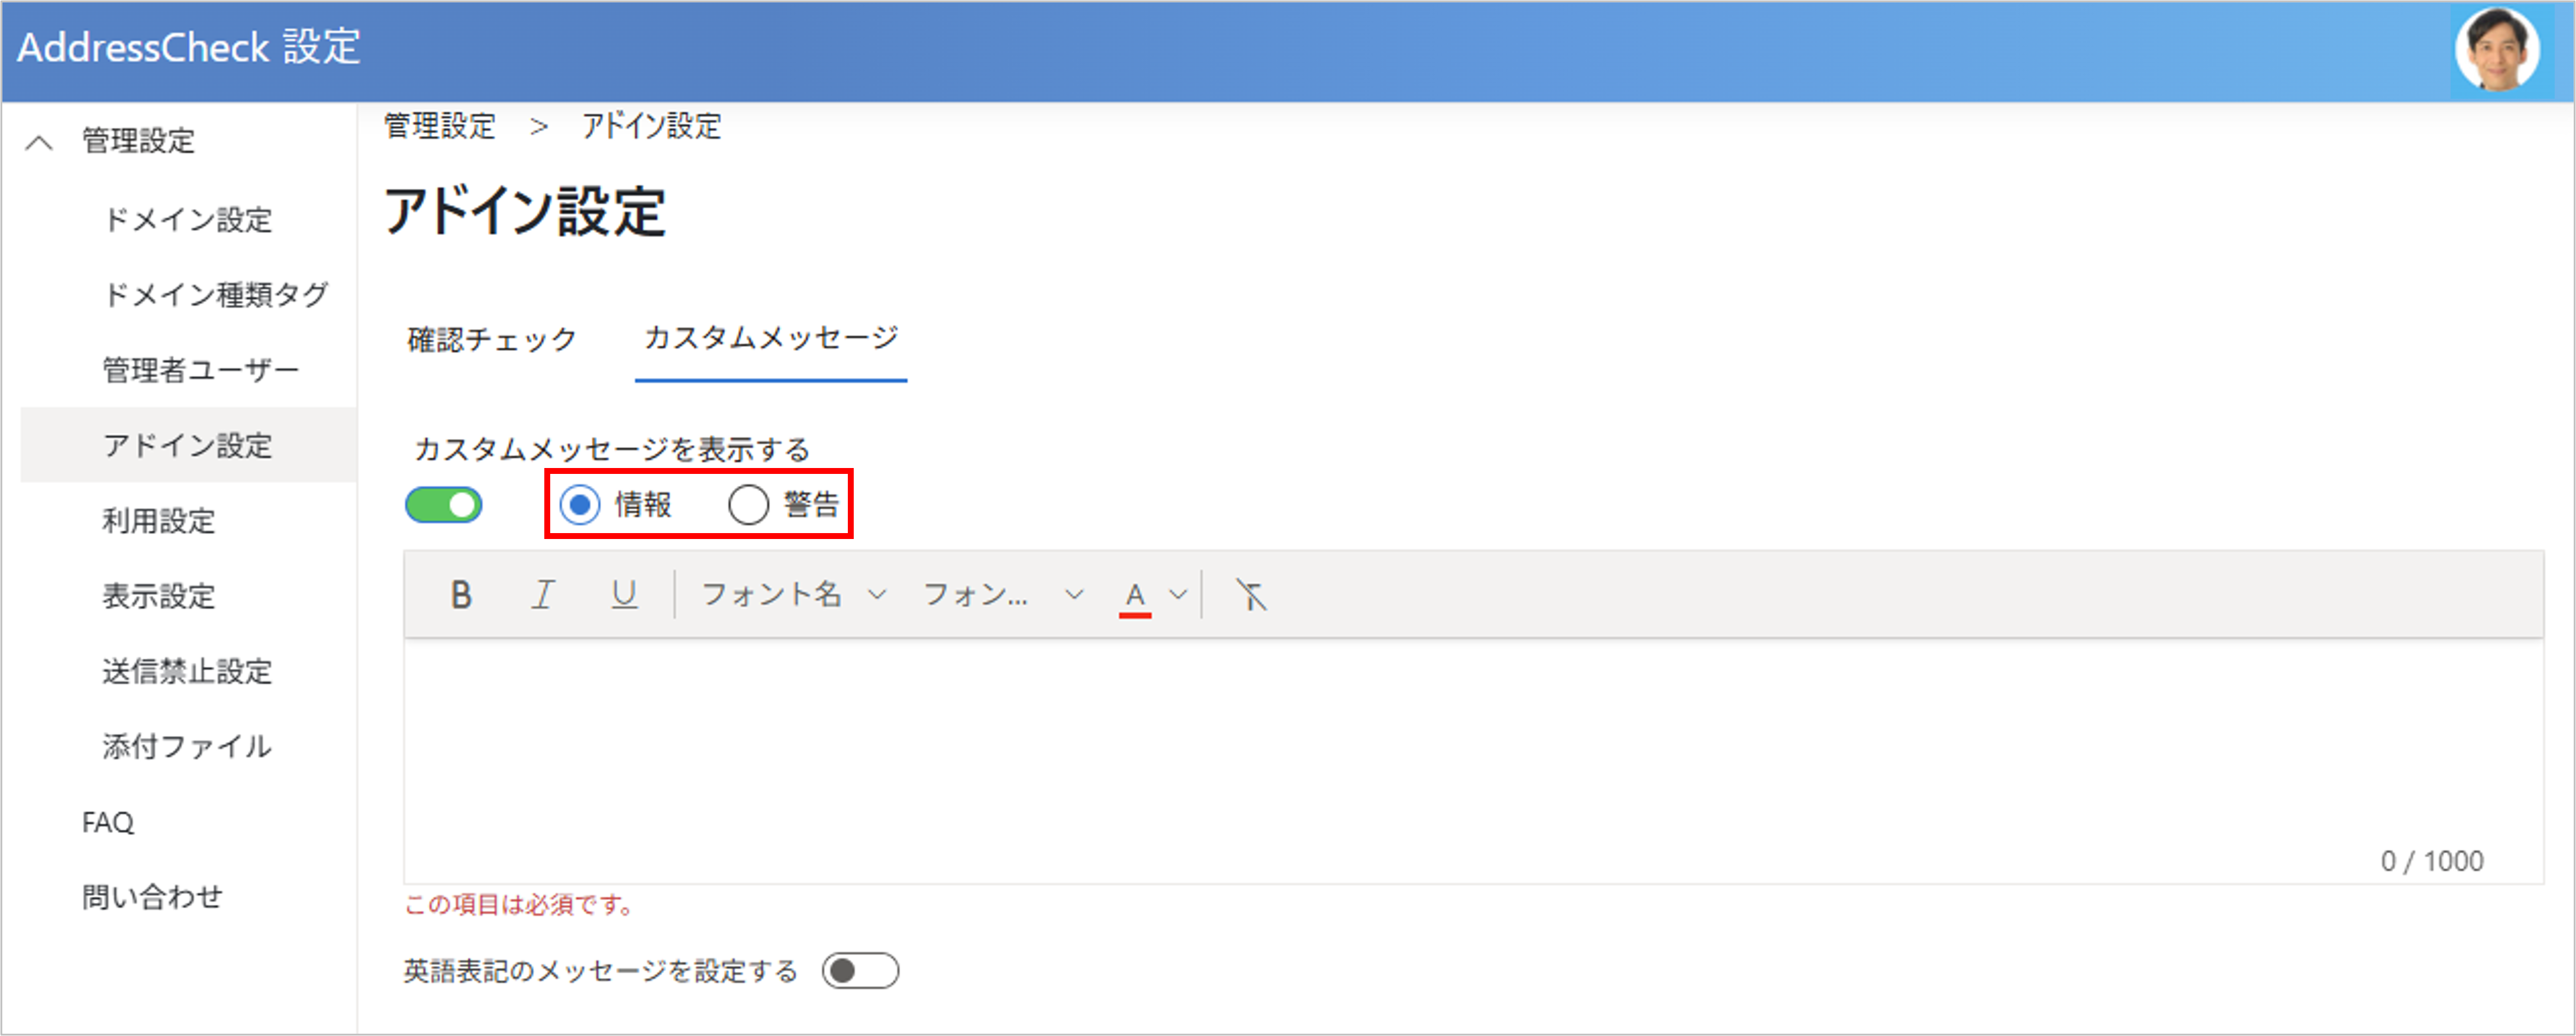Click the clear formatting icon

pyautogui.click(x=1250, y=595)
